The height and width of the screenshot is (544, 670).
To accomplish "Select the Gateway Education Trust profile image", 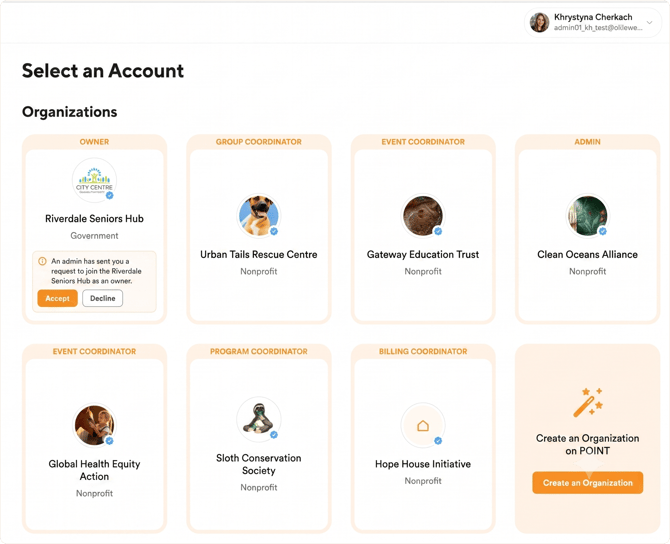I will 423,215.
